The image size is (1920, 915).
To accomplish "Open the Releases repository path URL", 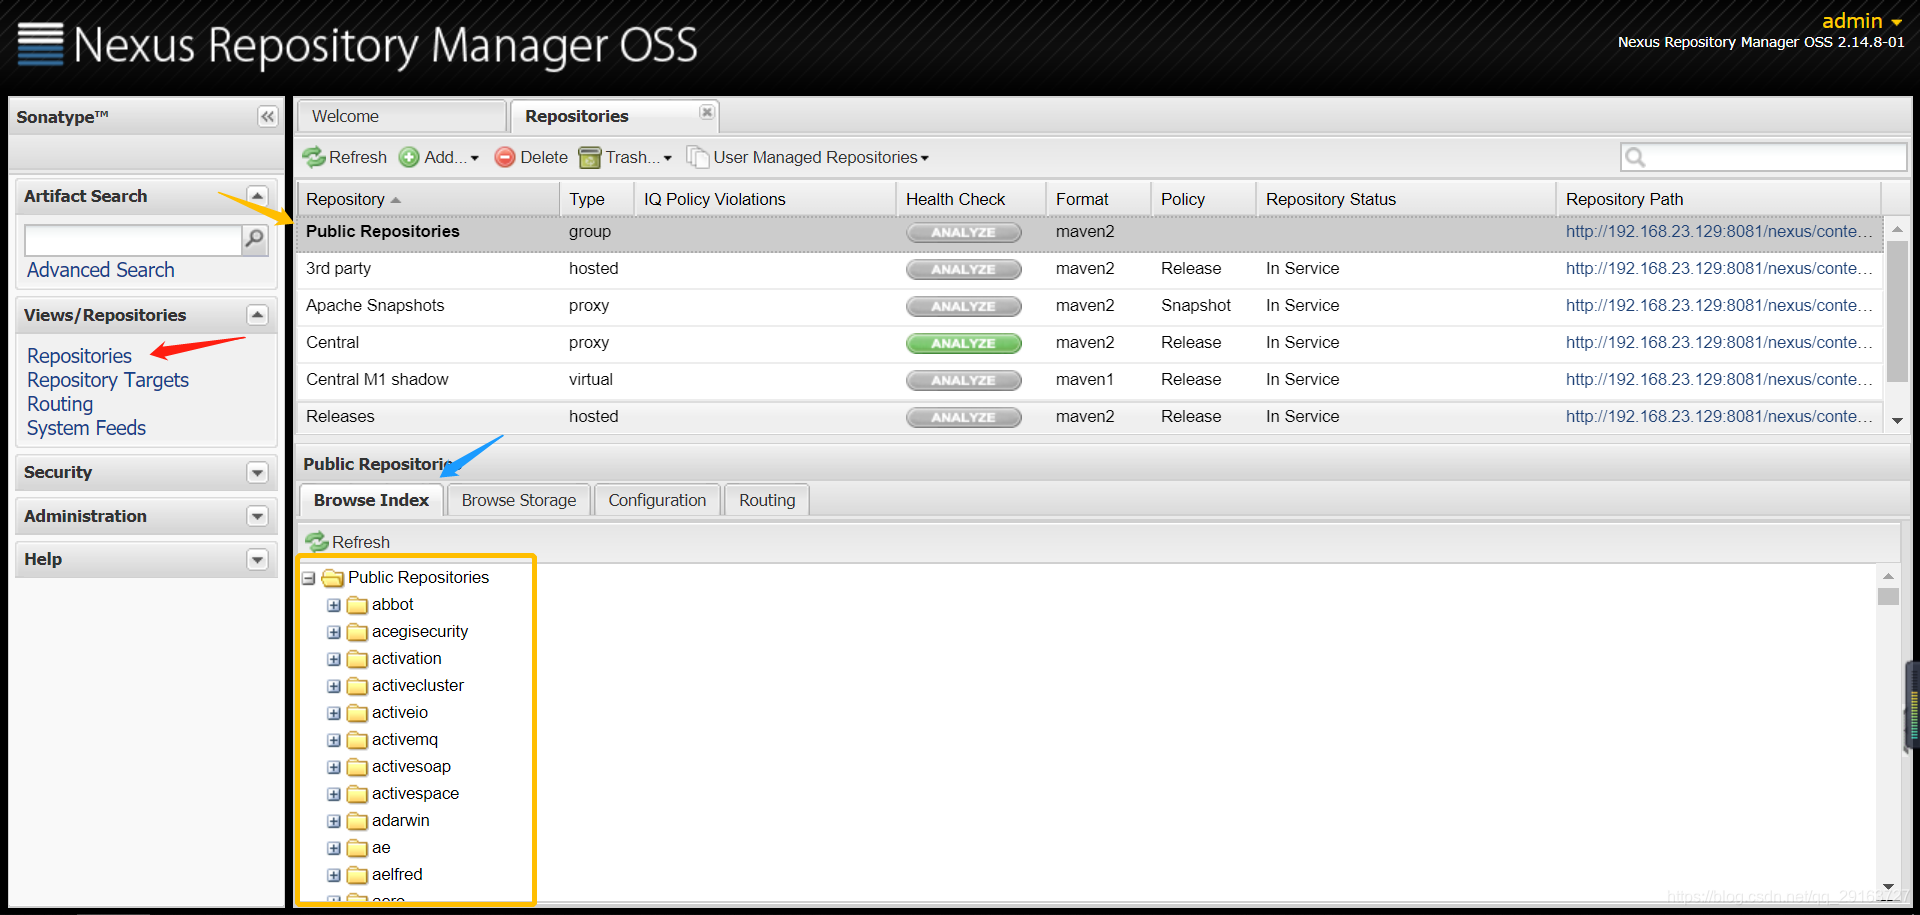I will tap(1719, 417).
